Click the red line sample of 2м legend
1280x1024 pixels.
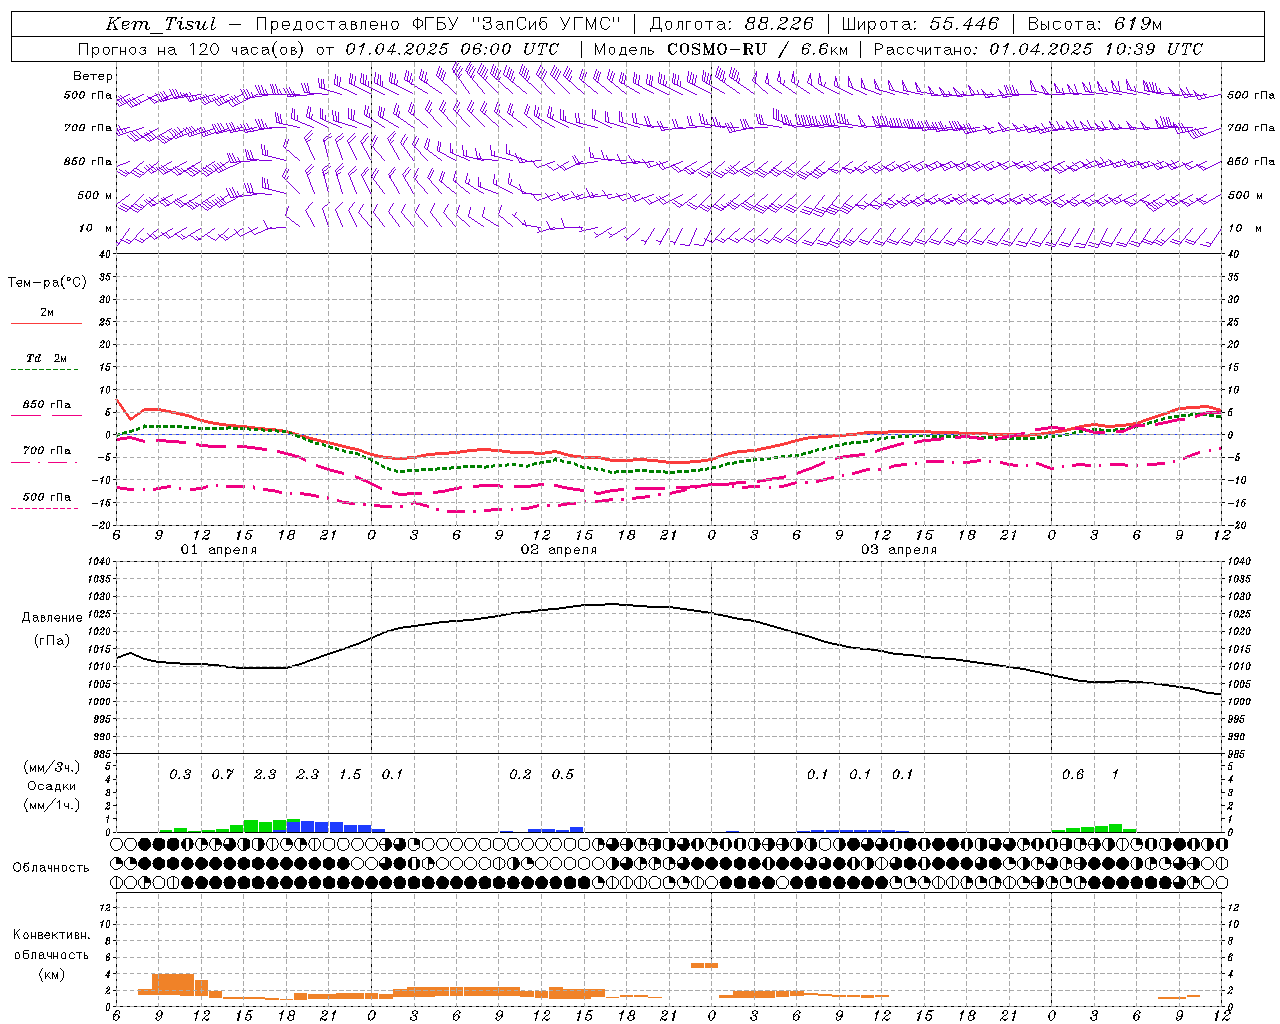46,324
